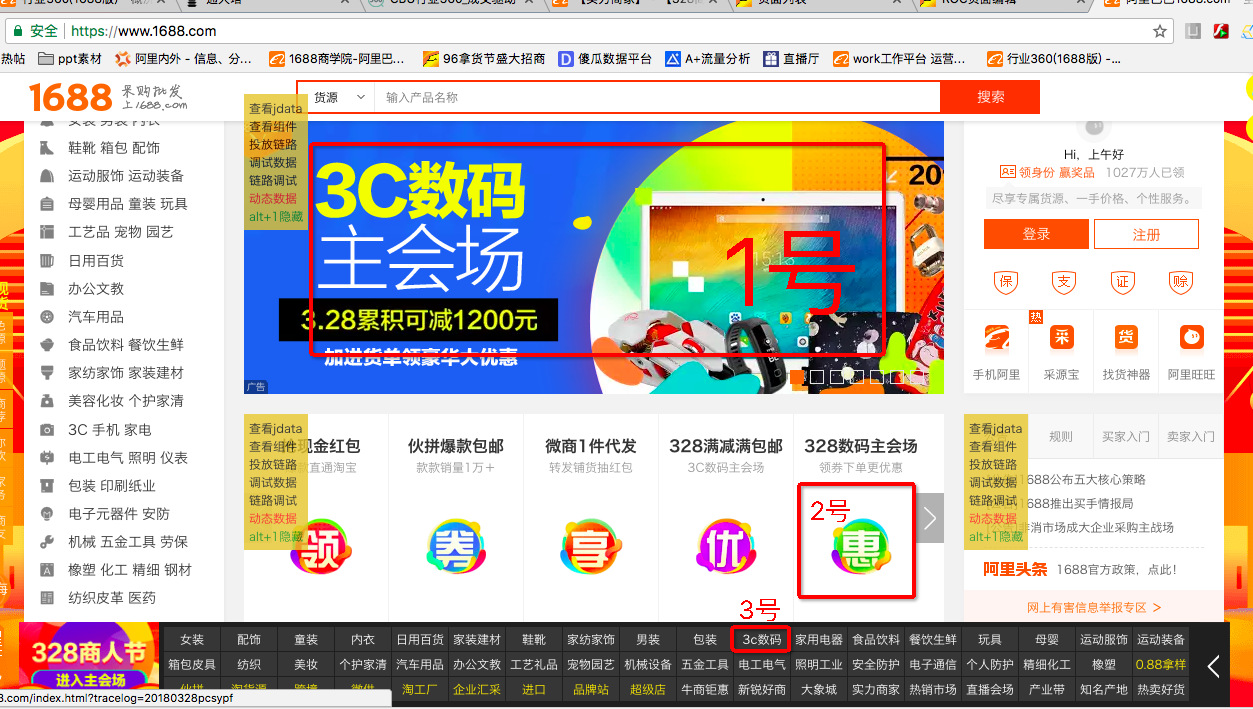Screen dimensions: 1253x709
Task: Open the A+流量分析 bookmark
Action: tap(707, 59)
